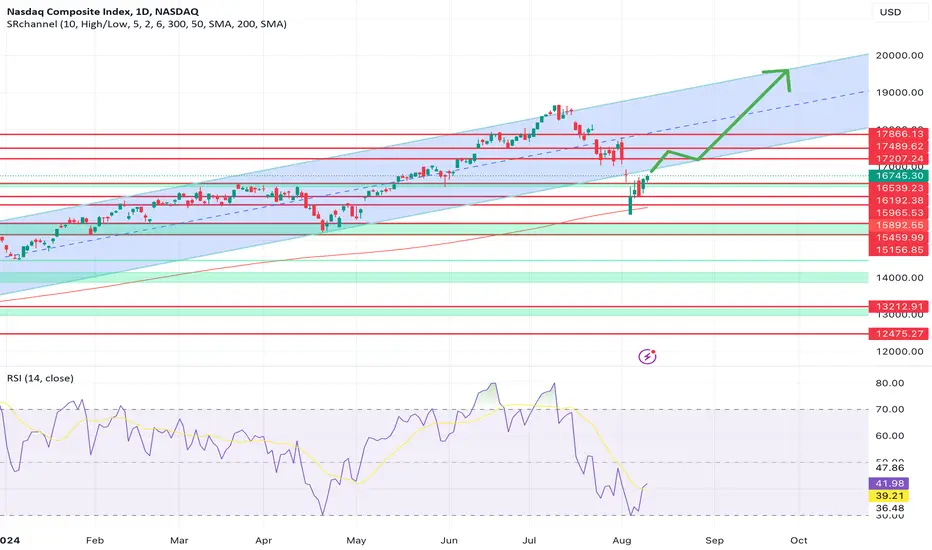
Task: Click the purple 41.98 RSI value label
Action: tap(889, 483)
